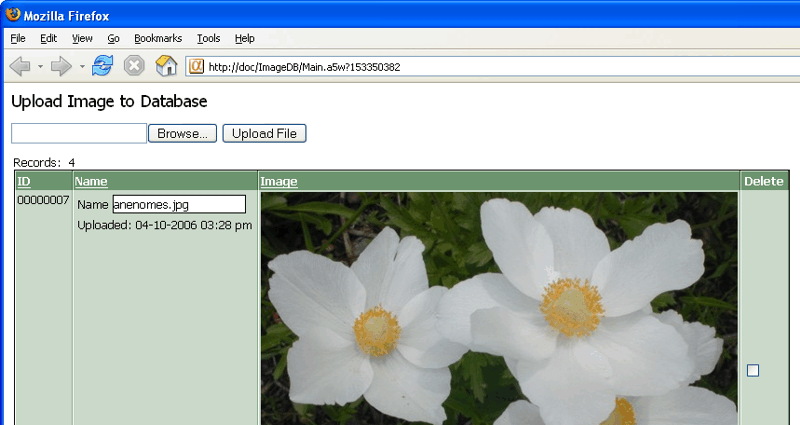Click the Upload Image to Database heading
The width and height of the screenshot is (800, 425).
[109, 101]
